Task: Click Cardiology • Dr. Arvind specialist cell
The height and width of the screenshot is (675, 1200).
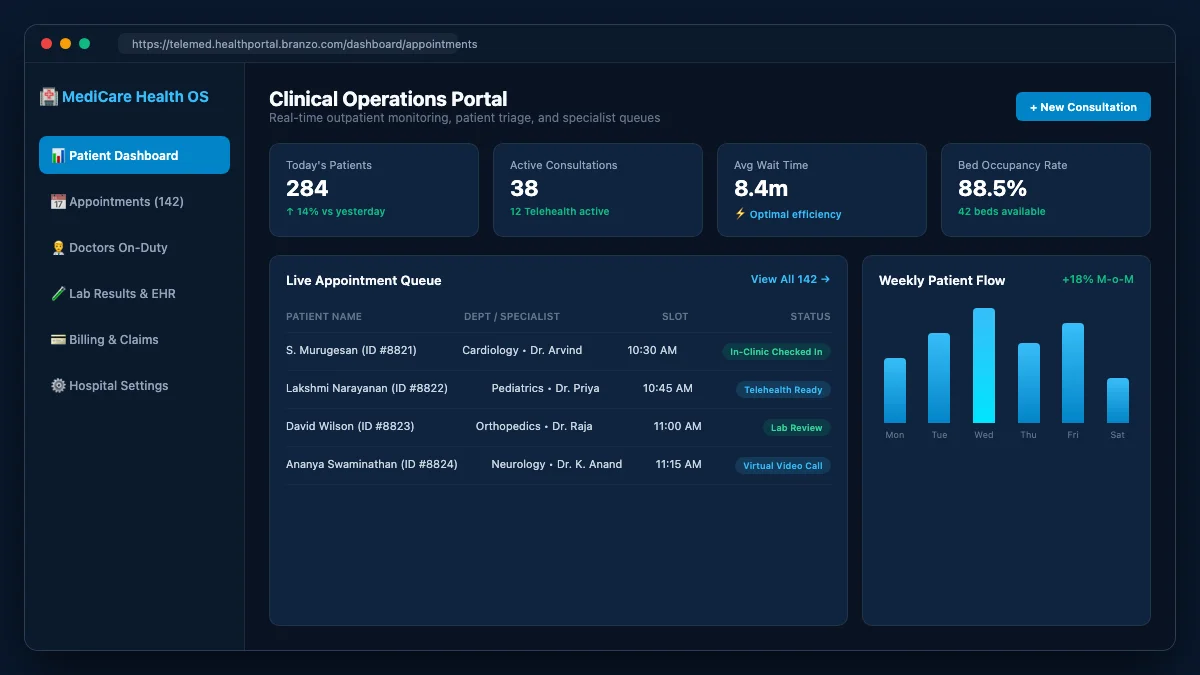Action: 522,351
